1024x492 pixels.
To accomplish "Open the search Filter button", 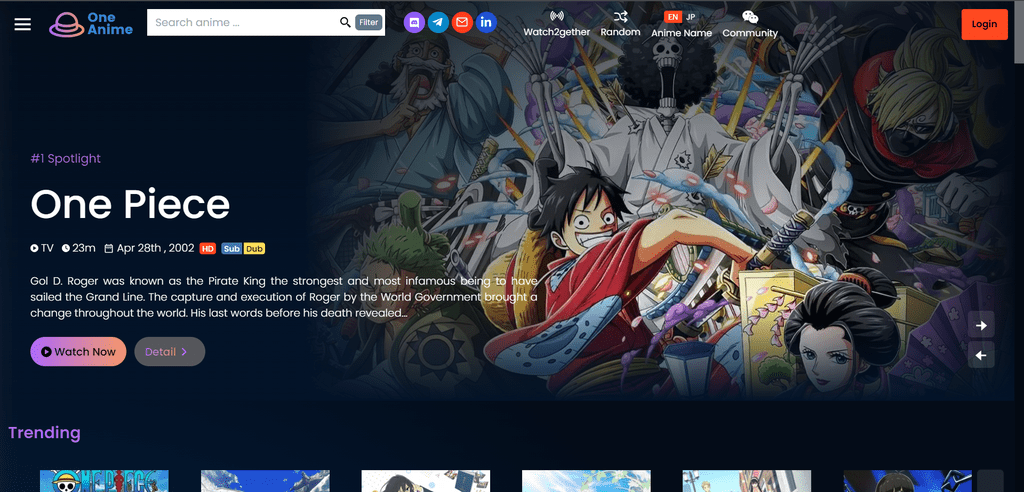I will 368,23.
